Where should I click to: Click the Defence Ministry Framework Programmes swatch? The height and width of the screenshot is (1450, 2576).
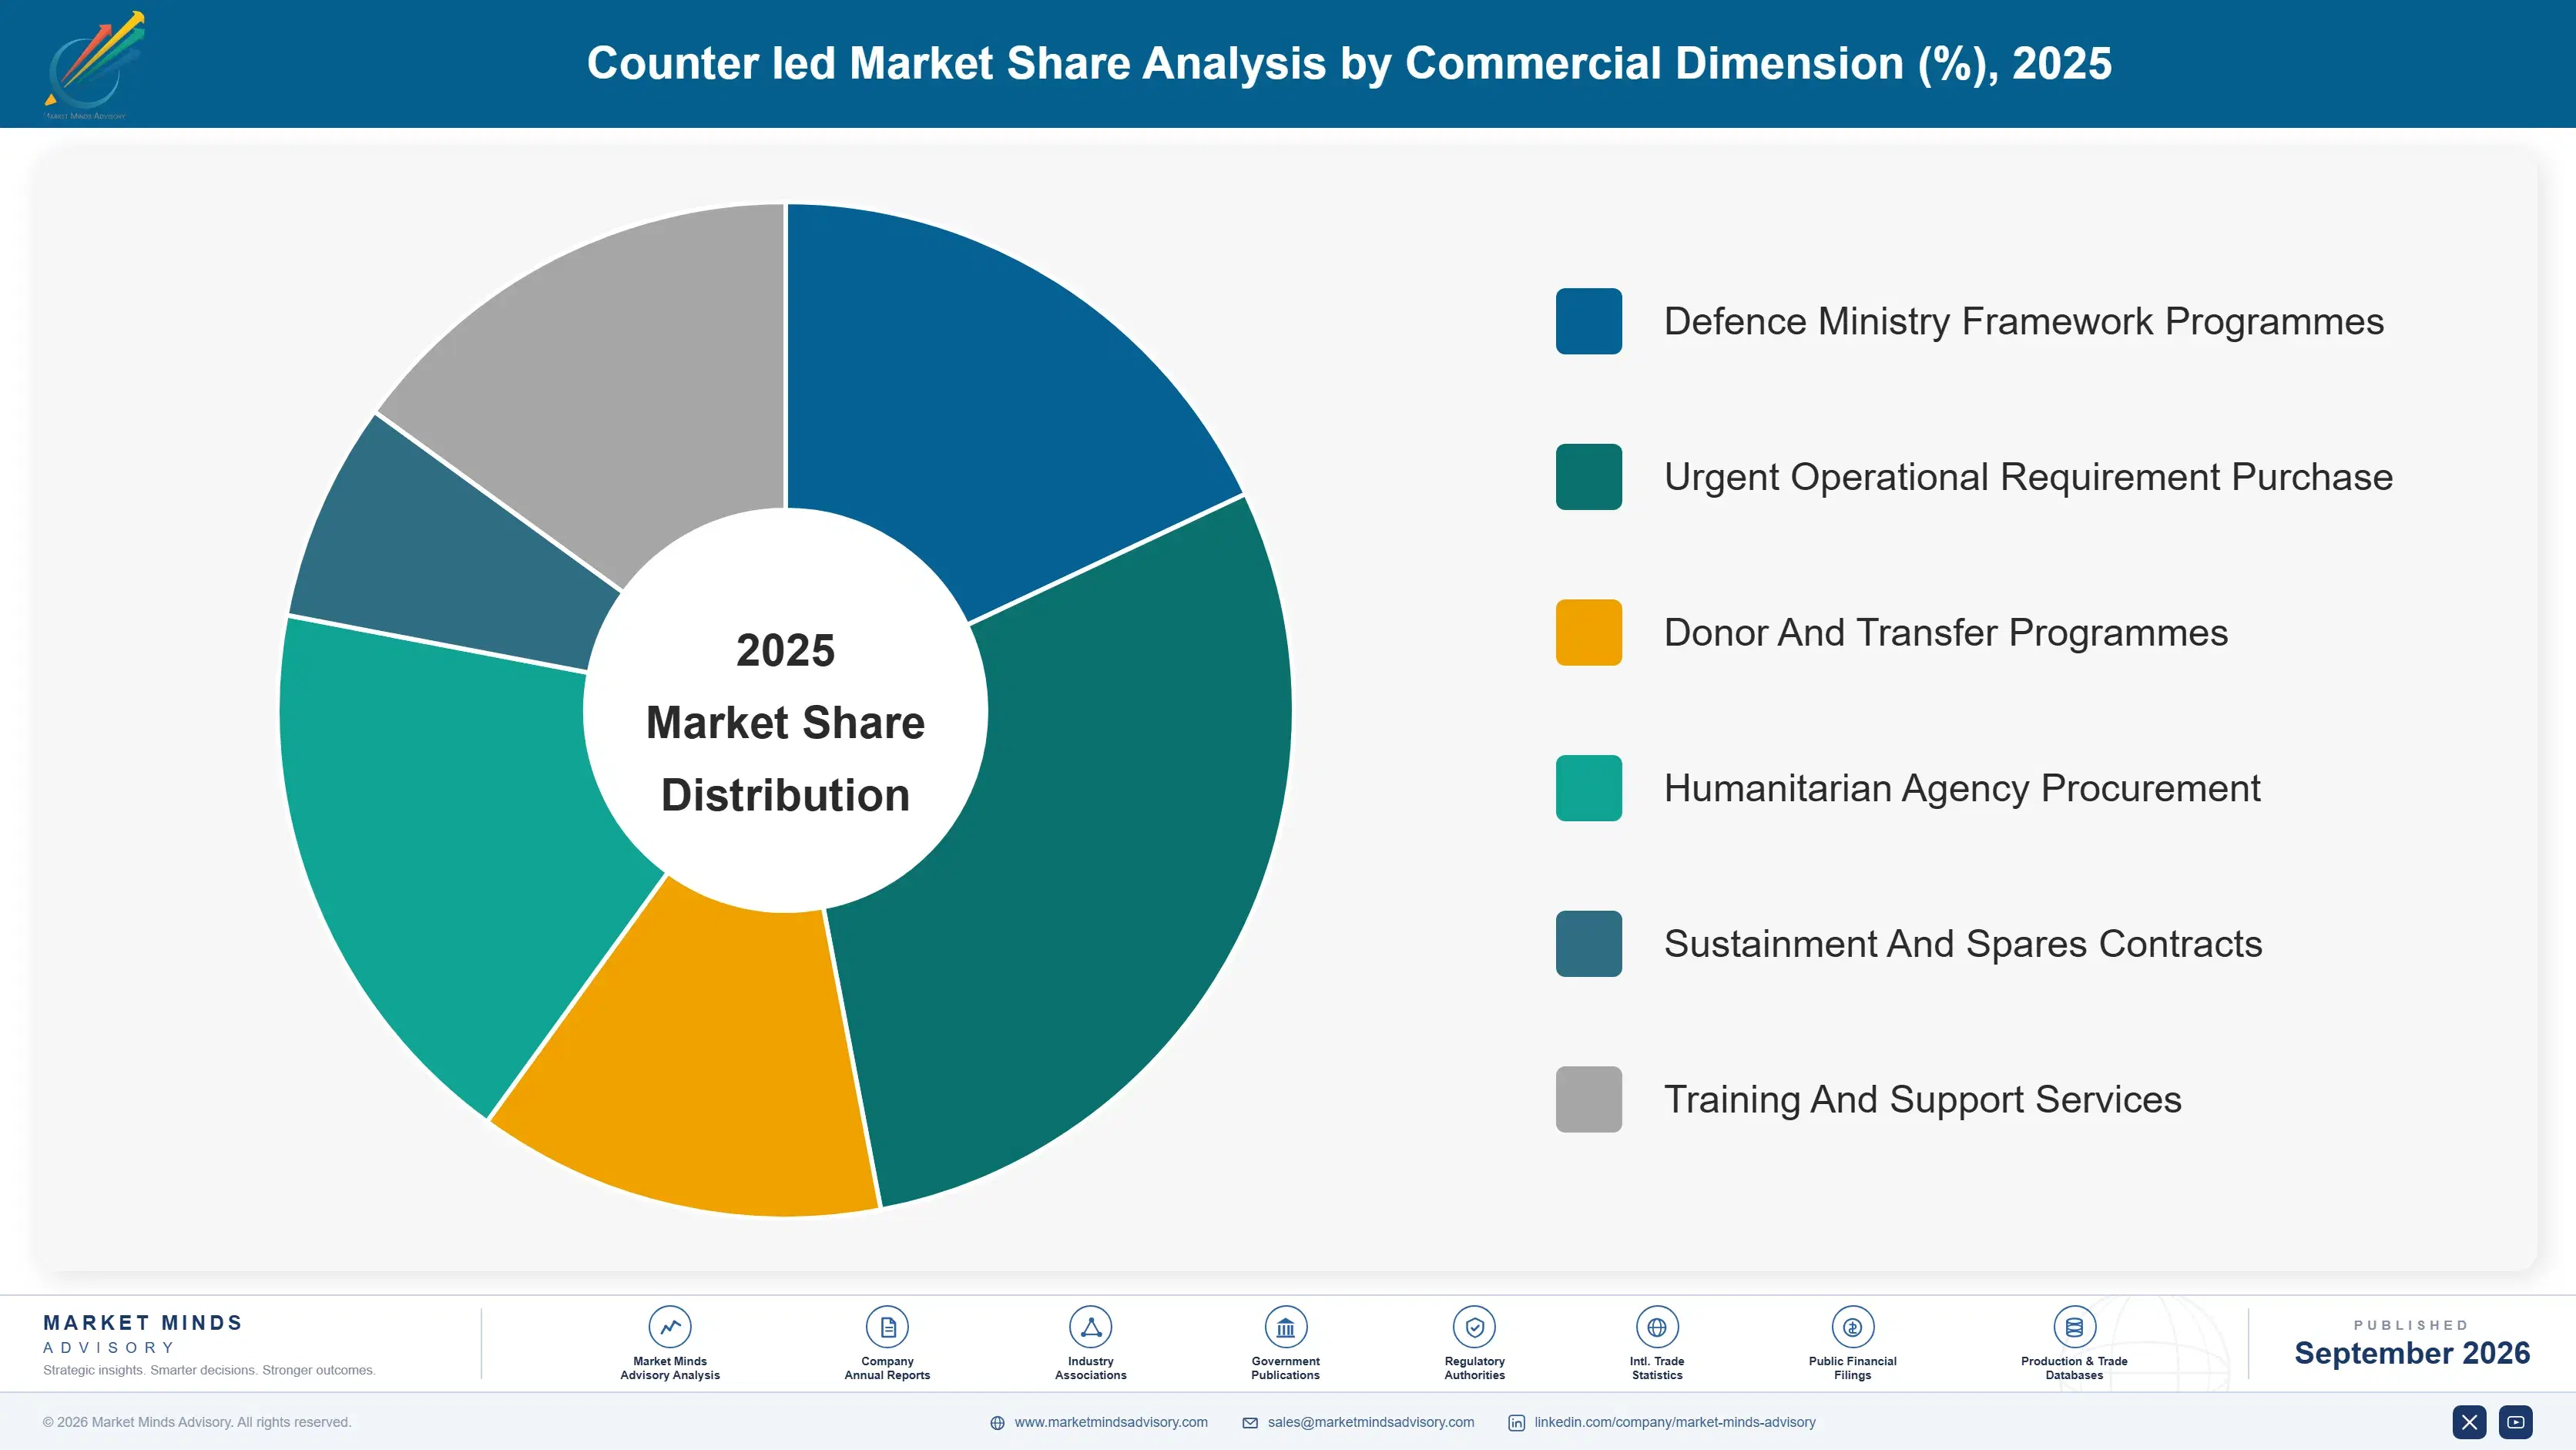click(x=1588, y=321)
